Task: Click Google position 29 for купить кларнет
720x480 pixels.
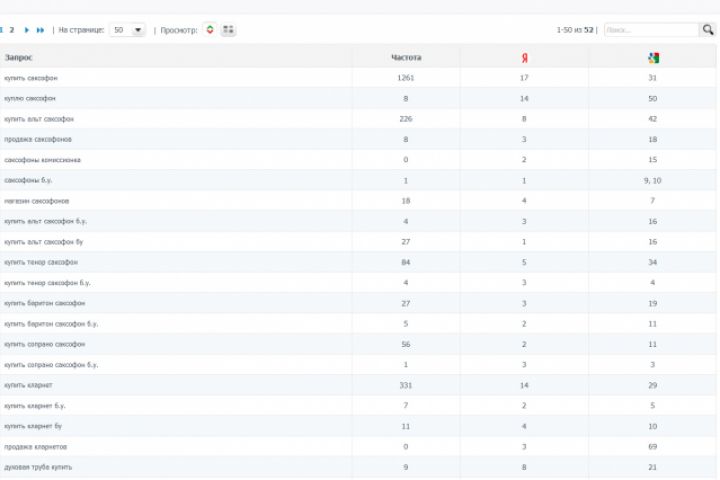Action: (x=652, y=385)
